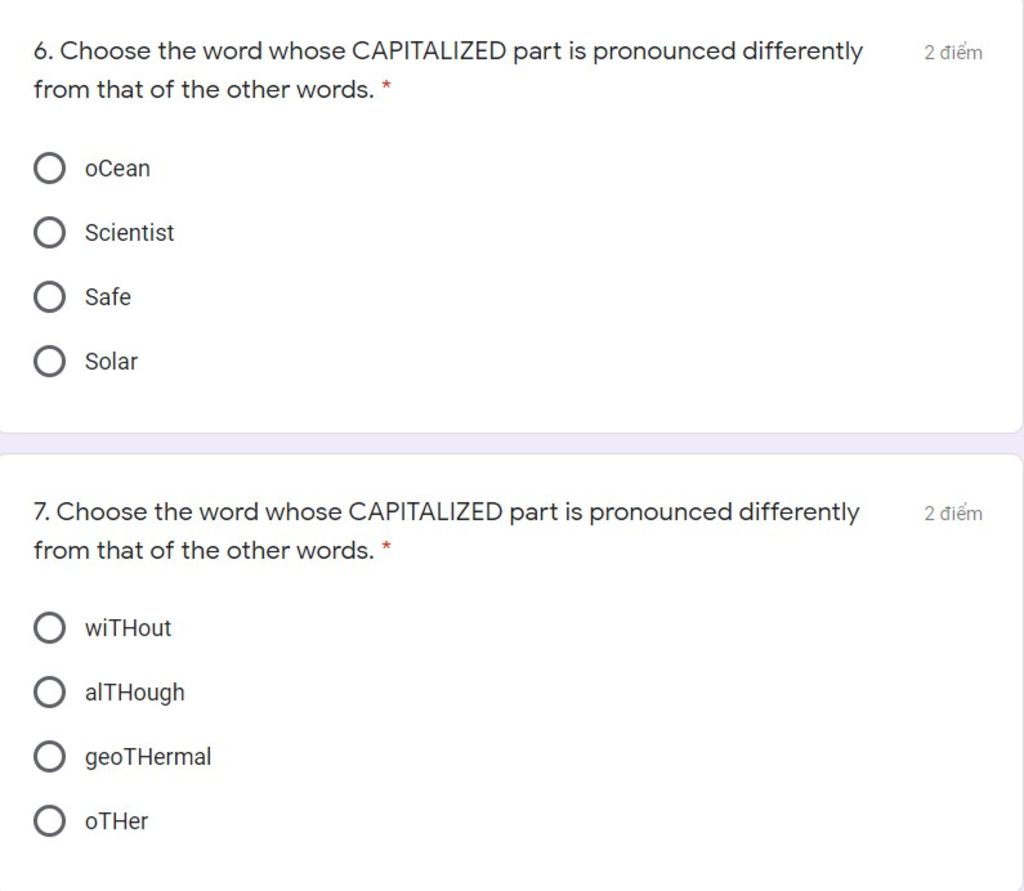Select the geoTHermal radio button
The image size is (1024, 891).
tap(49, 756)
